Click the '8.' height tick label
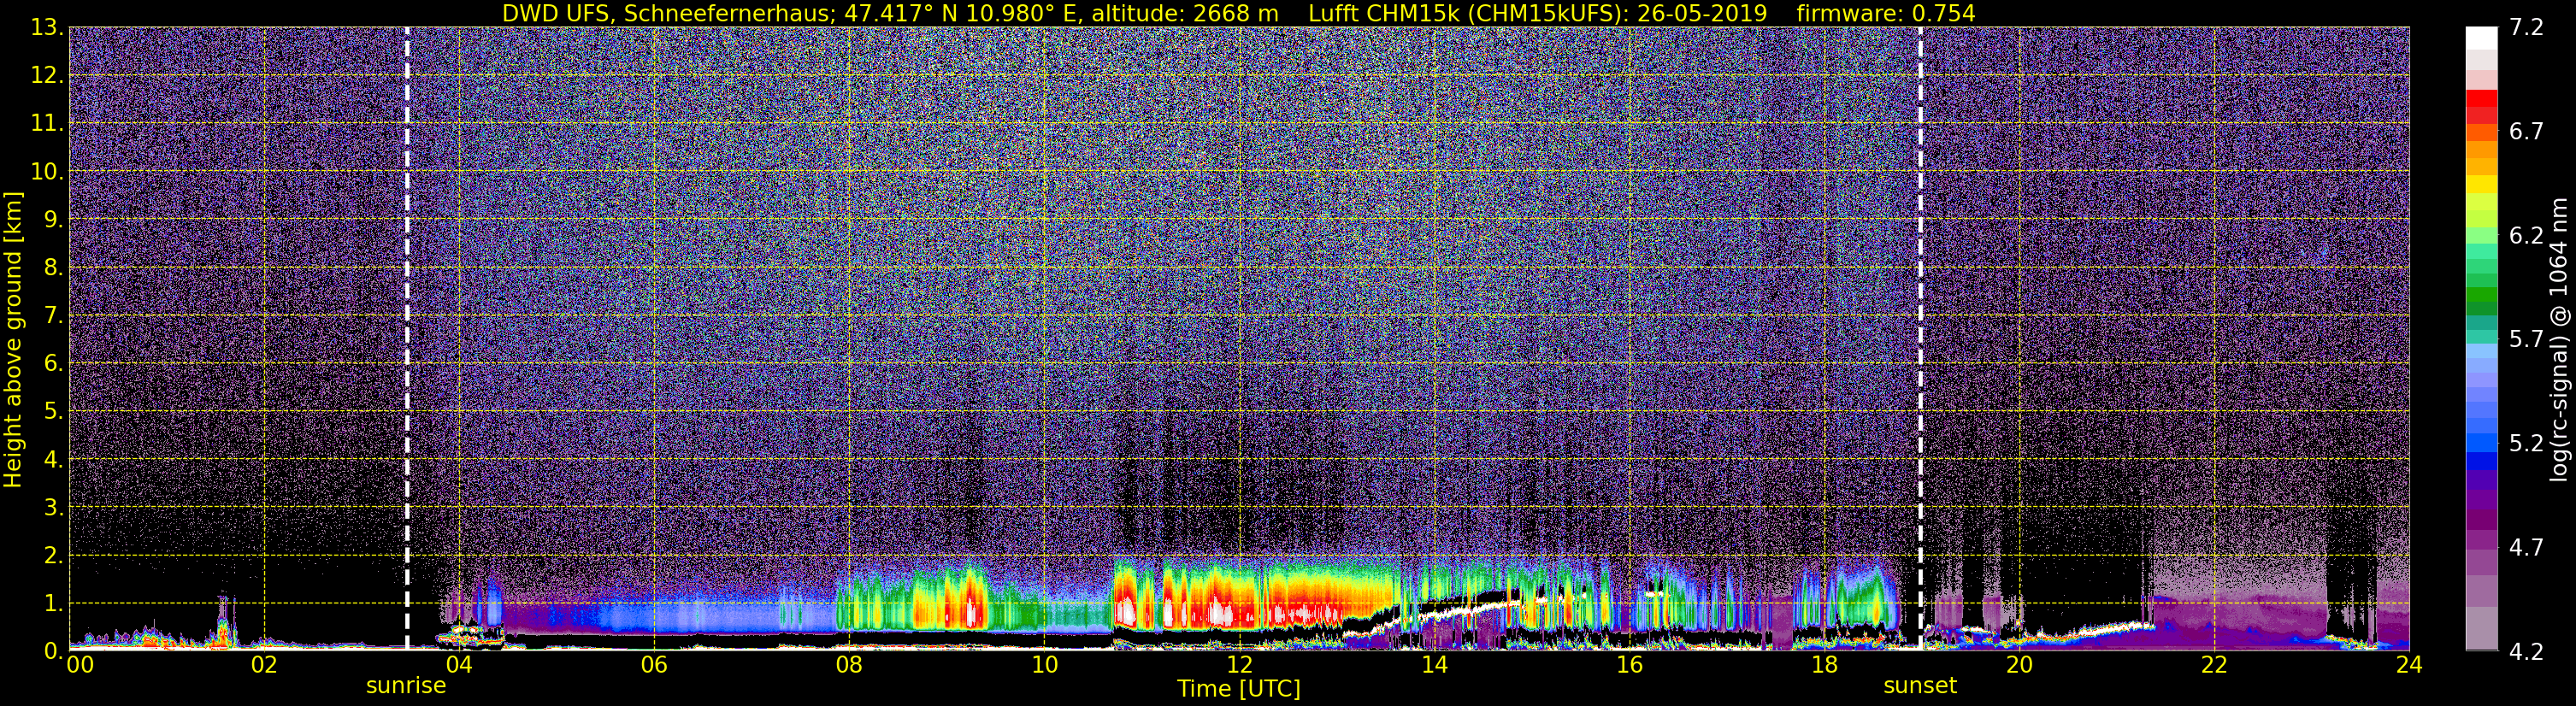2576x706 pixels. click(x=52, y=268)
